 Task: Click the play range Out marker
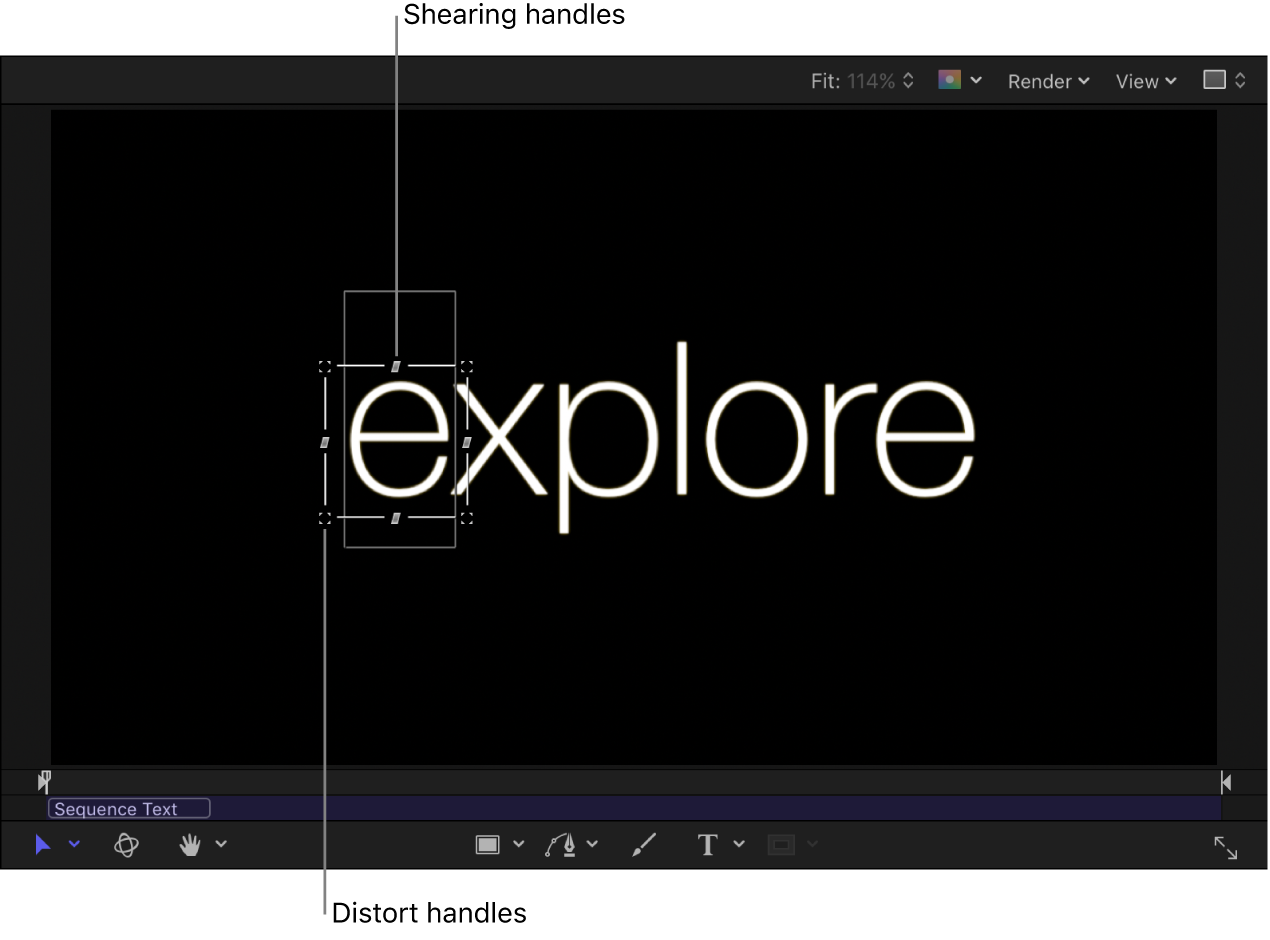pyautogui.click(x=1226, y=782)
